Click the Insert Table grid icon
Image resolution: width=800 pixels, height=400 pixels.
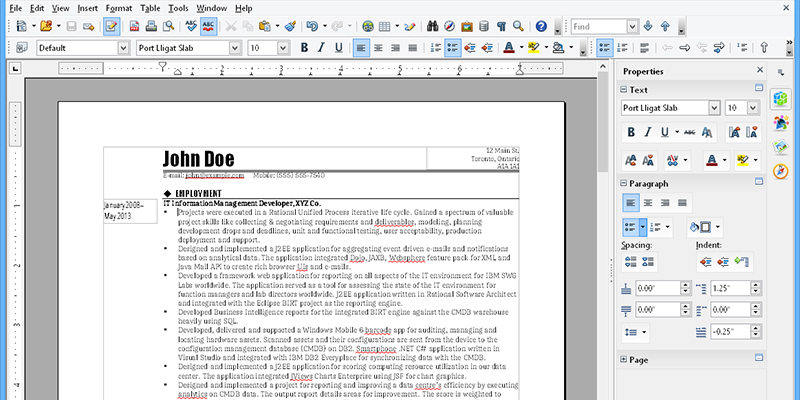point(385,26)
